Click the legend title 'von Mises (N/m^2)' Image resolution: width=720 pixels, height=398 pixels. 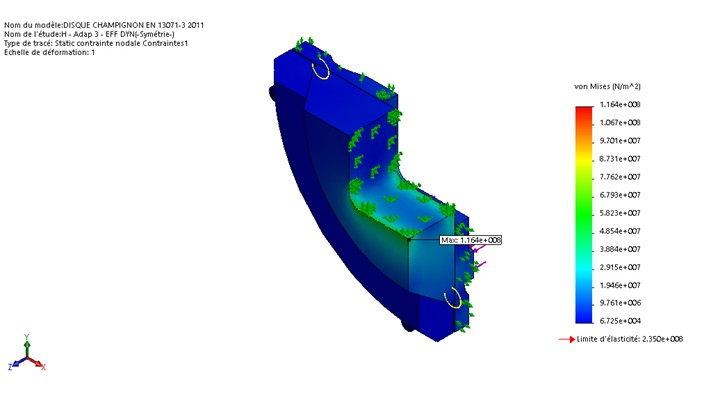[607, 86]
